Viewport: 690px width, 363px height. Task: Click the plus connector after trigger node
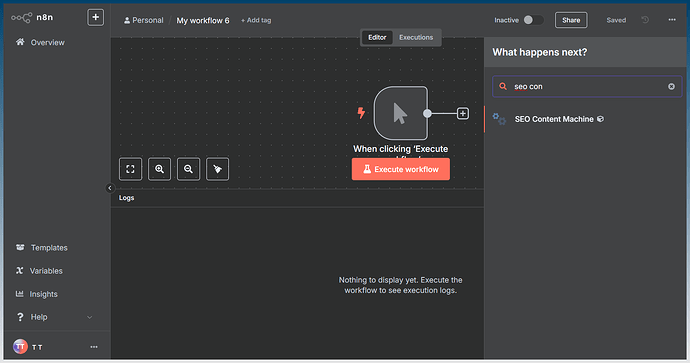462,114
